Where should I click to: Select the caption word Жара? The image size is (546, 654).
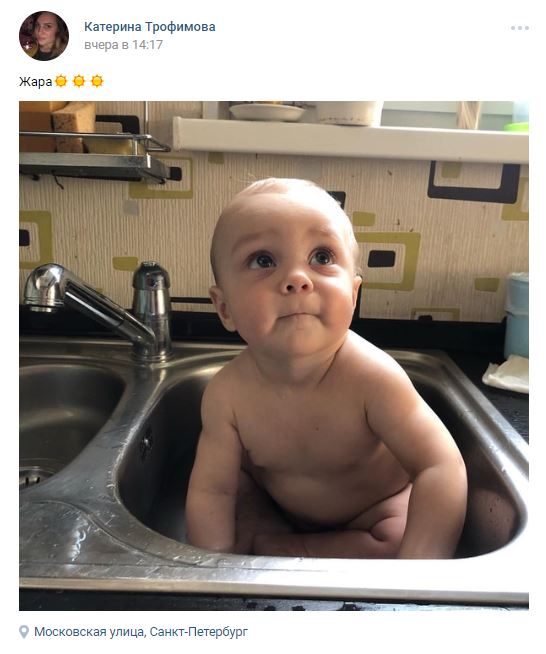(35, 81)
